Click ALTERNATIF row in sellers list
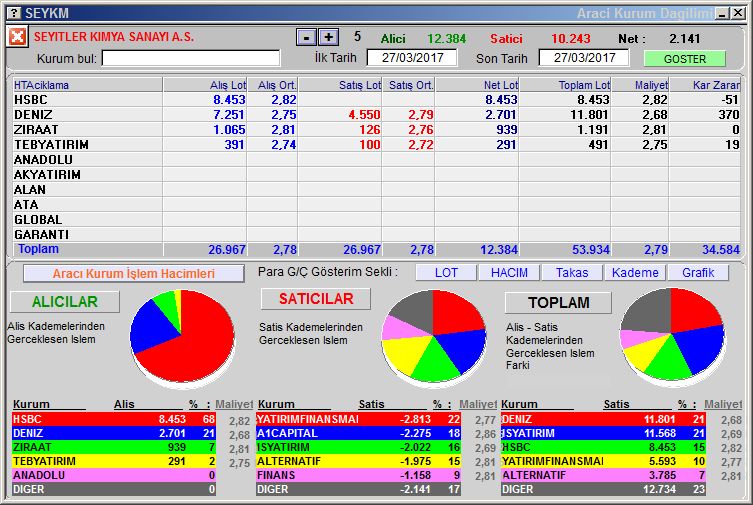The height and width of the screenshot is (505, 753). coord(358,461)
